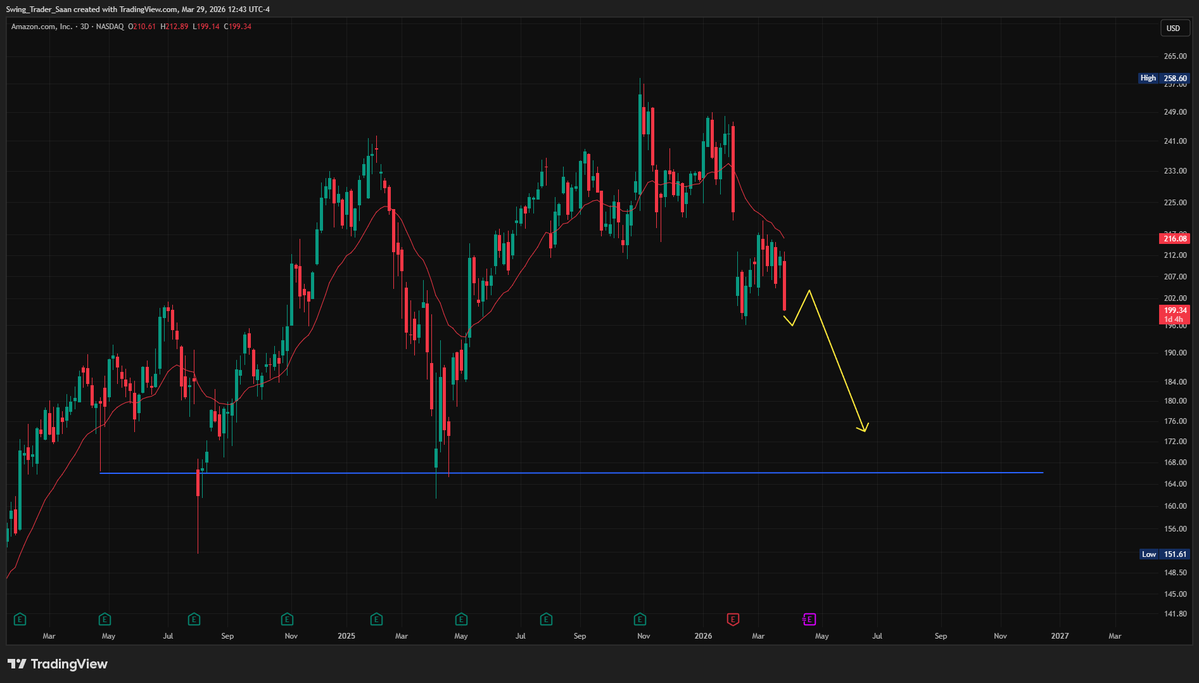The height and width of the screenshot is (683, 1199).
Task: Click the high value H212.89
Action: tap(174, 27)
